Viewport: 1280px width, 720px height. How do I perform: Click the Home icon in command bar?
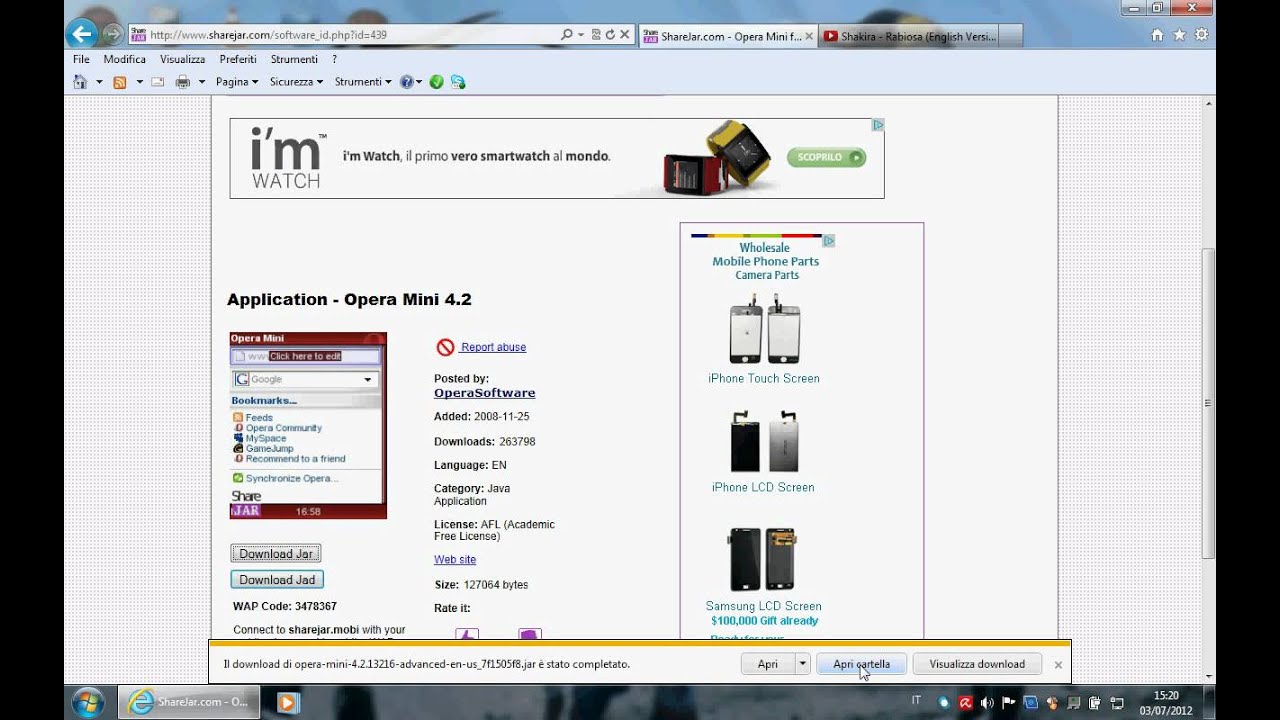click(80, 82)
